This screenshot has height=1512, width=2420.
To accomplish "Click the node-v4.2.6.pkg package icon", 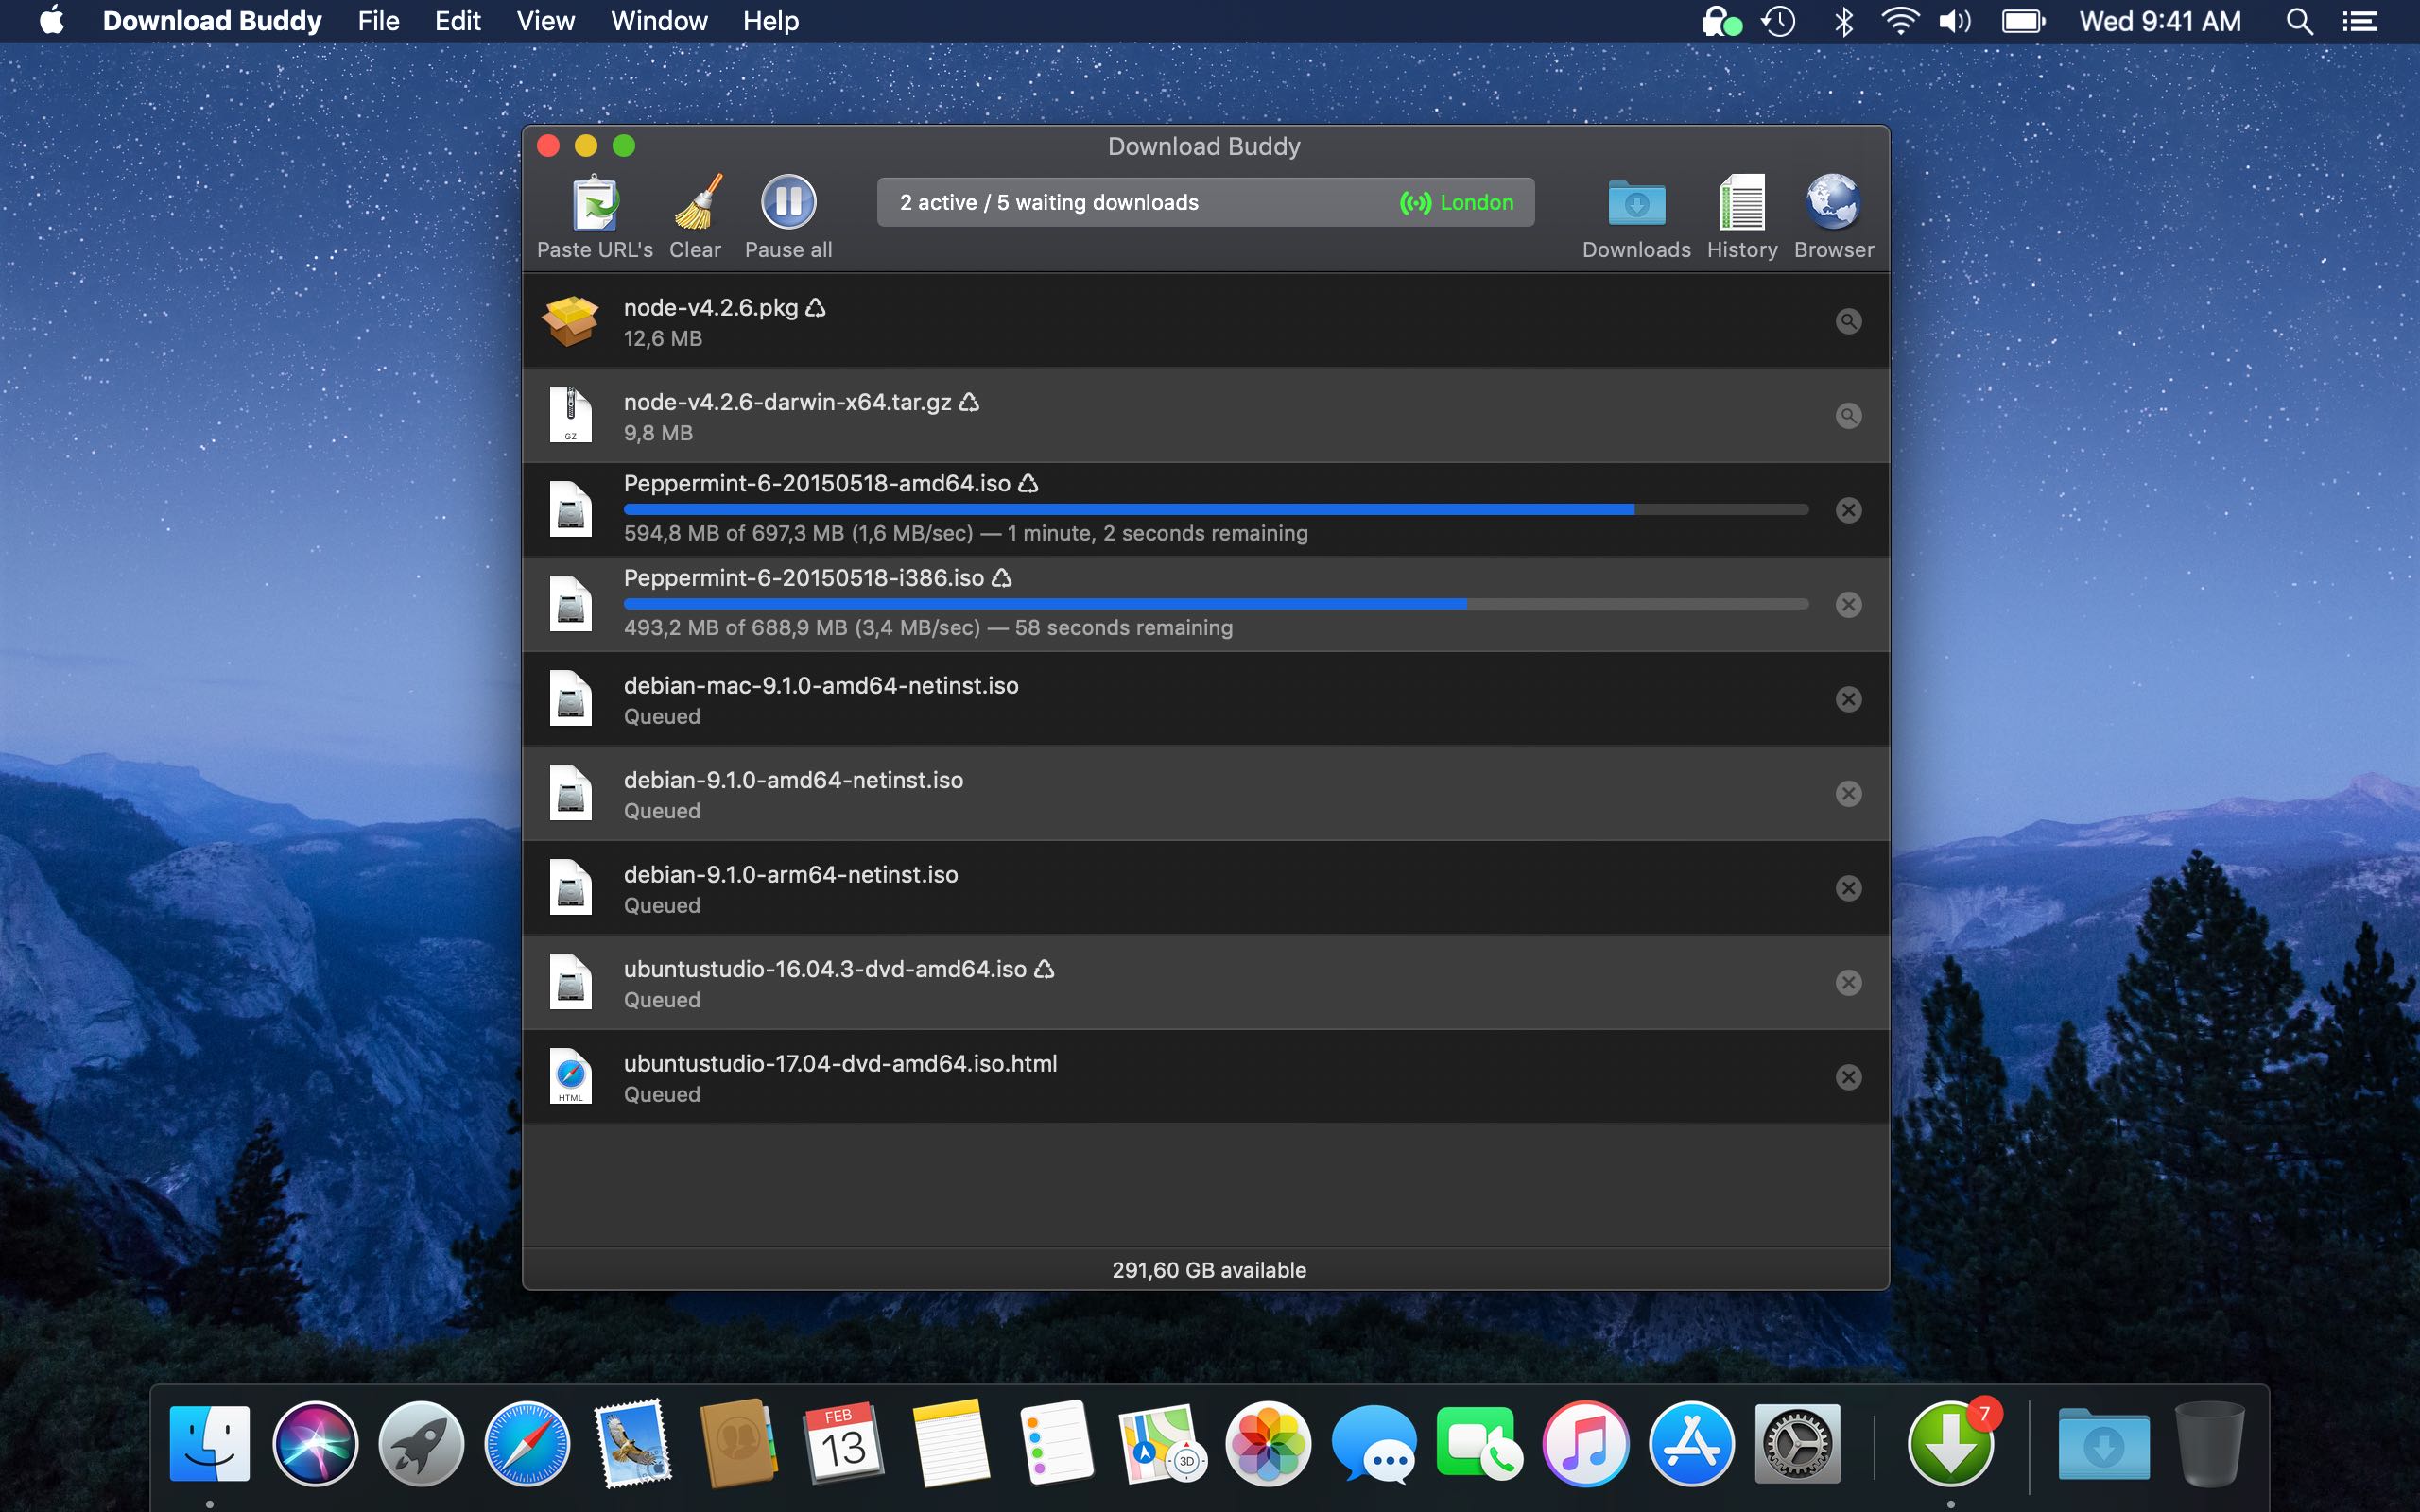I will (x=570, y=321).
